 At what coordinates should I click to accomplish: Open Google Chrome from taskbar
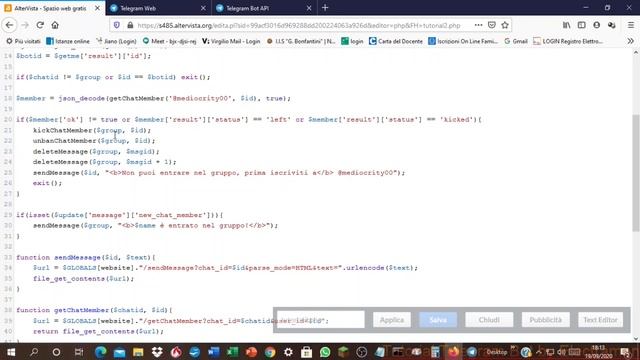[x=270, y=352]
